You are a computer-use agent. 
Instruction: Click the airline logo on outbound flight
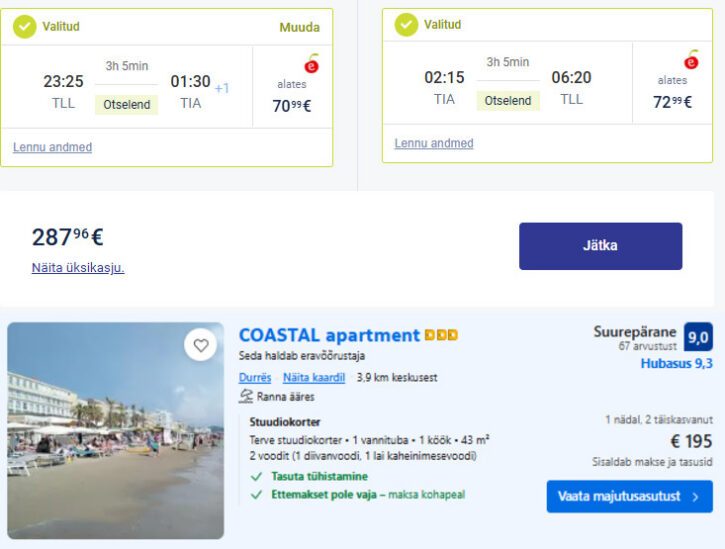pyautogui.click(x=312, y=64)
